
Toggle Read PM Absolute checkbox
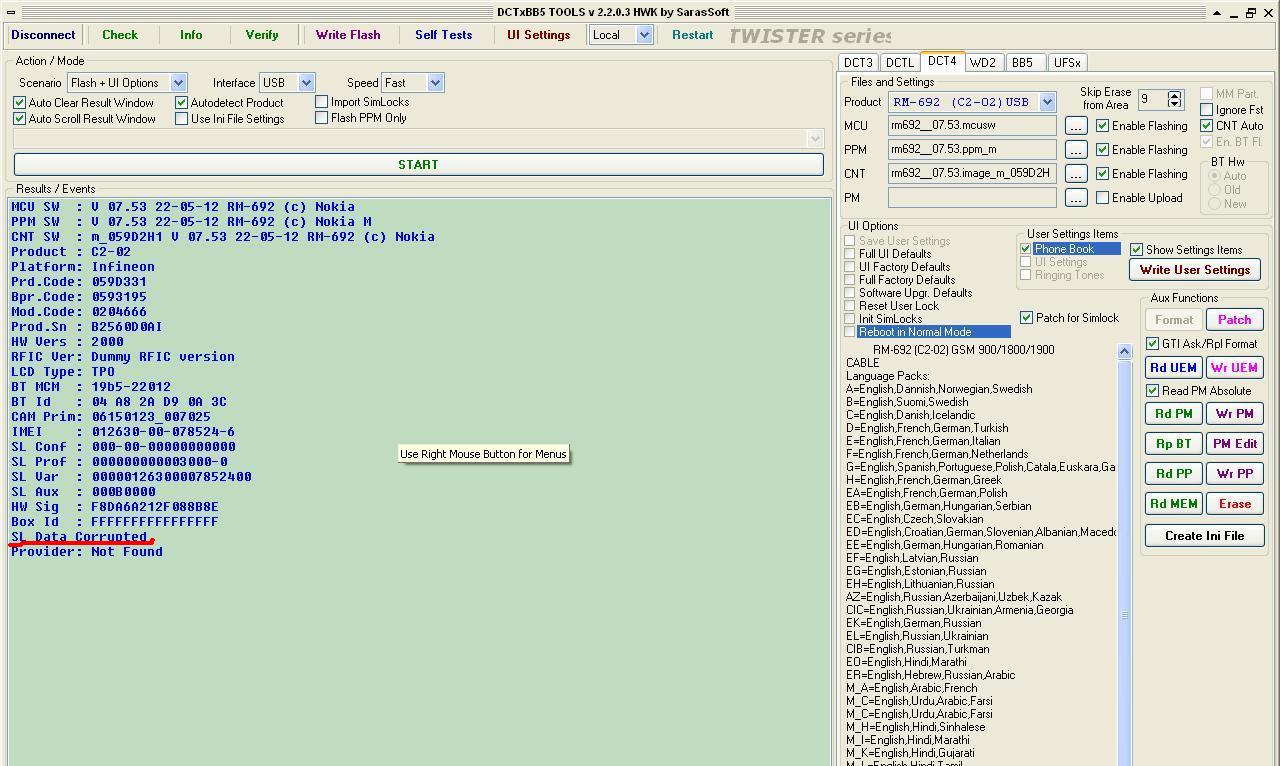point(1152,391)
